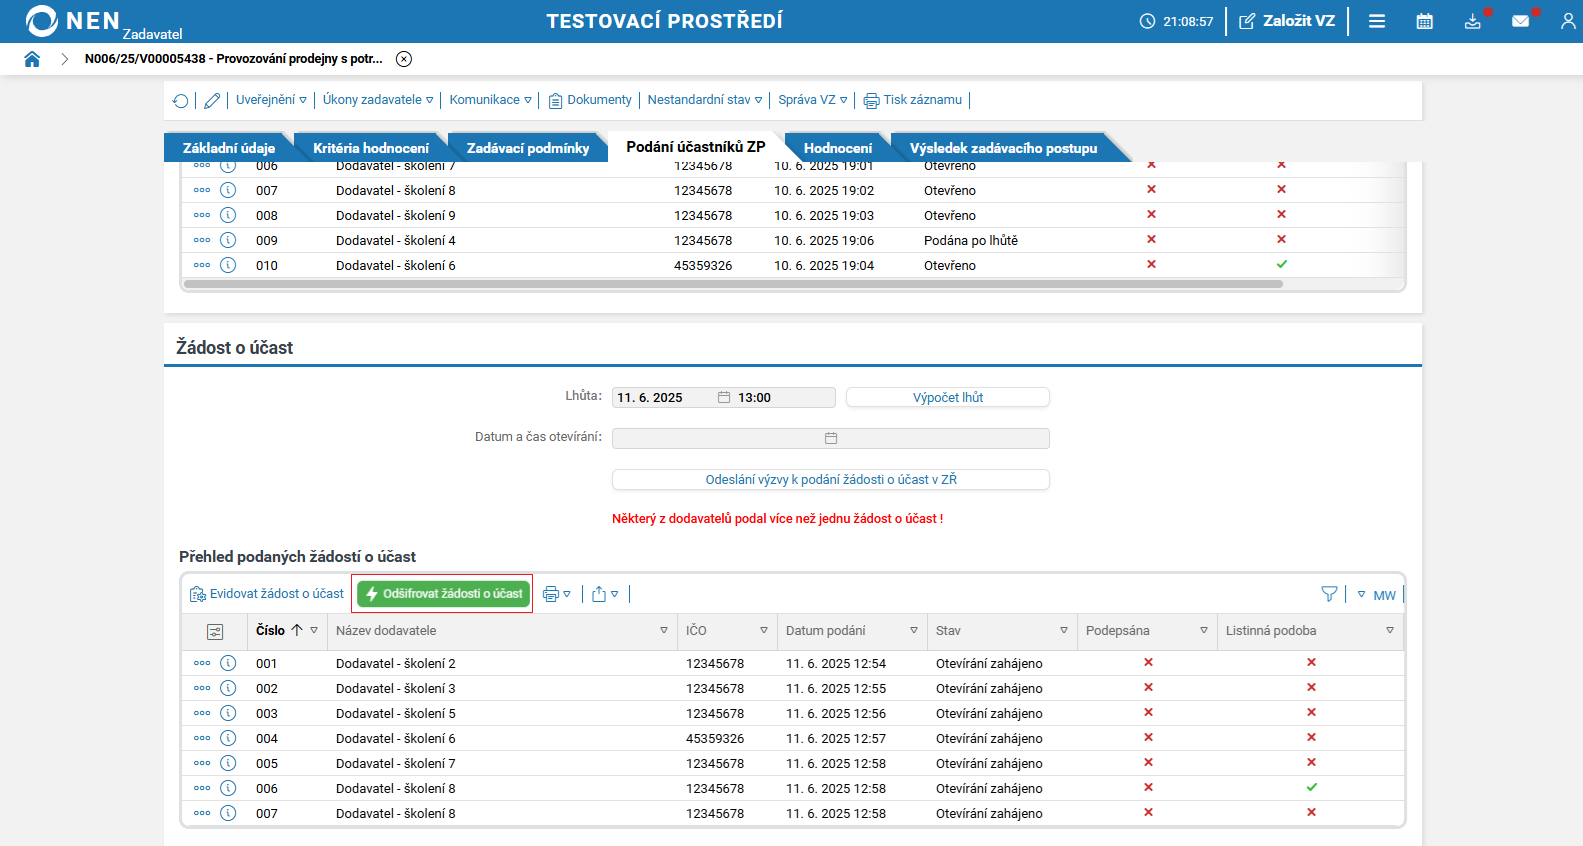The width and height of the screenshot is (1583, 846).
Task: Click the home icon in breadcrumb
Action: (32, 59)
